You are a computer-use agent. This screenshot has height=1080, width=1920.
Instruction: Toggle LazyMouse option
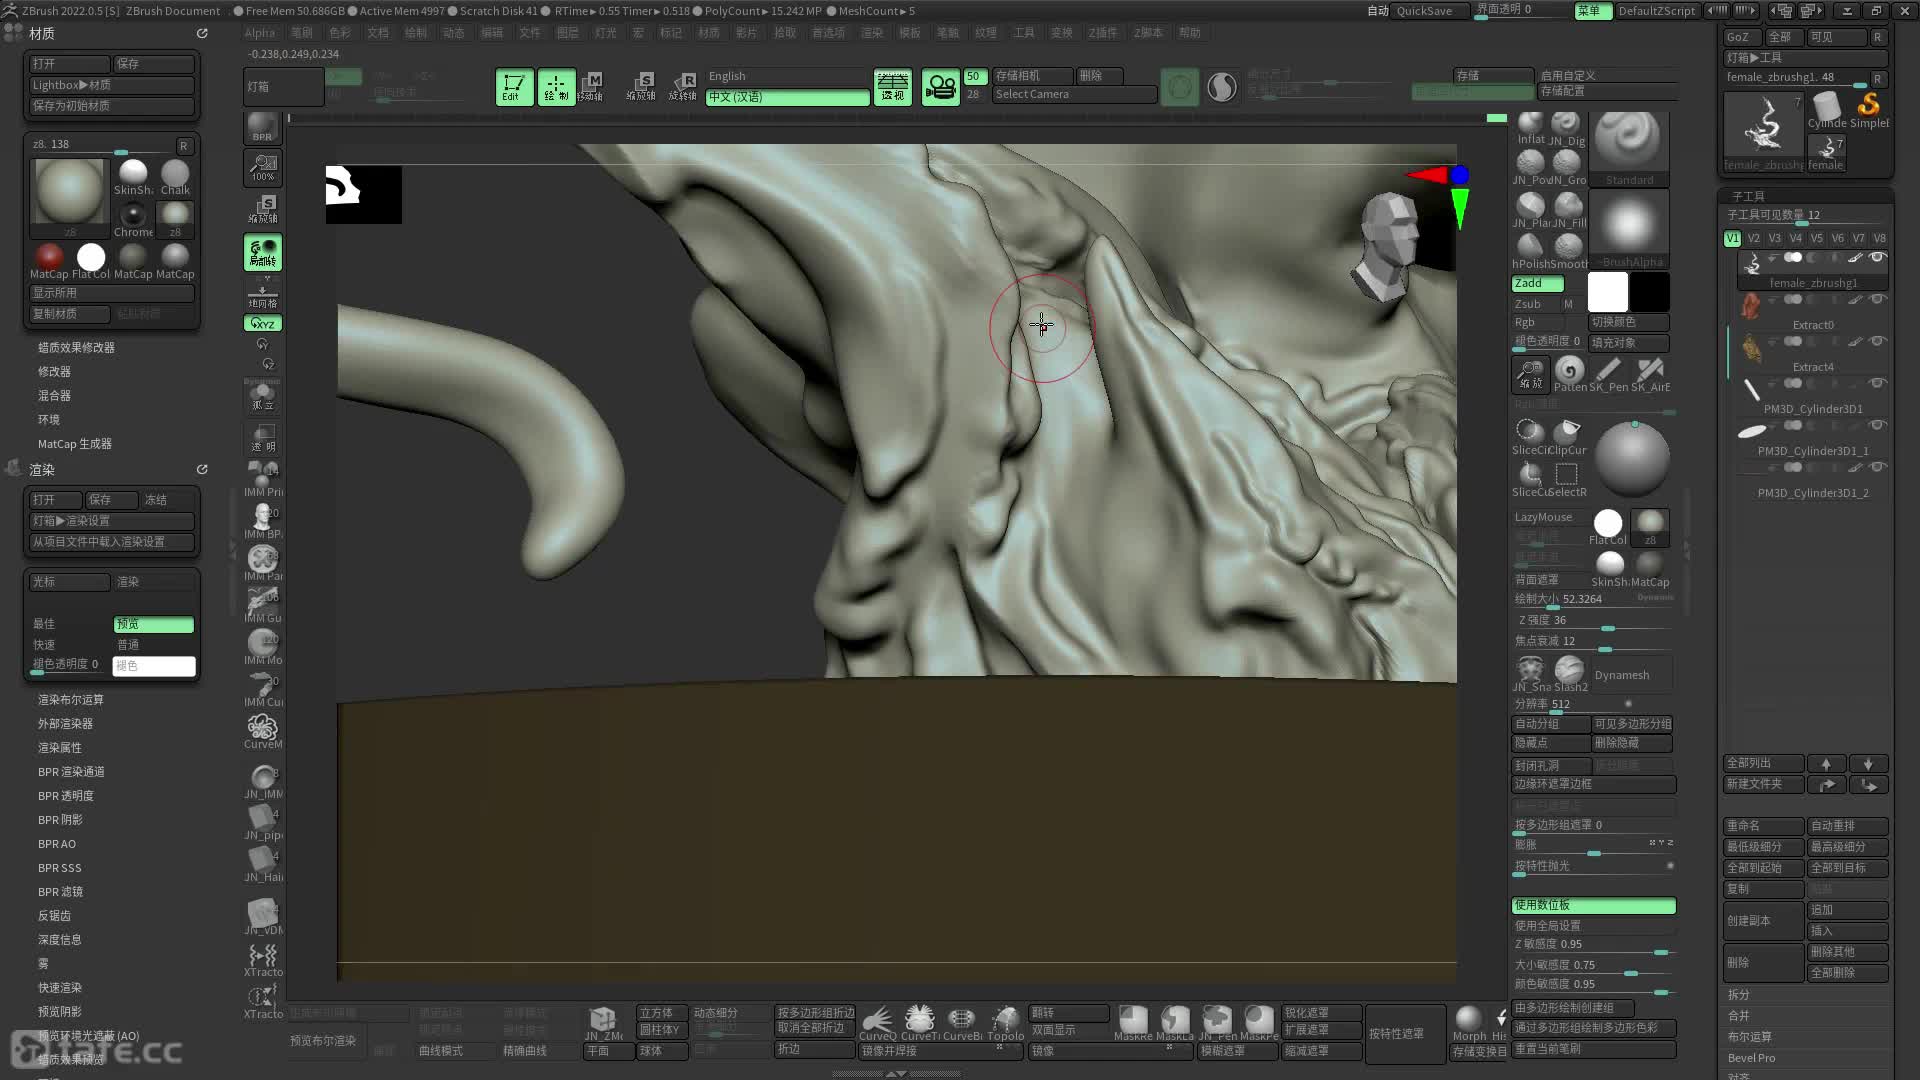[x=1548, y=517]
